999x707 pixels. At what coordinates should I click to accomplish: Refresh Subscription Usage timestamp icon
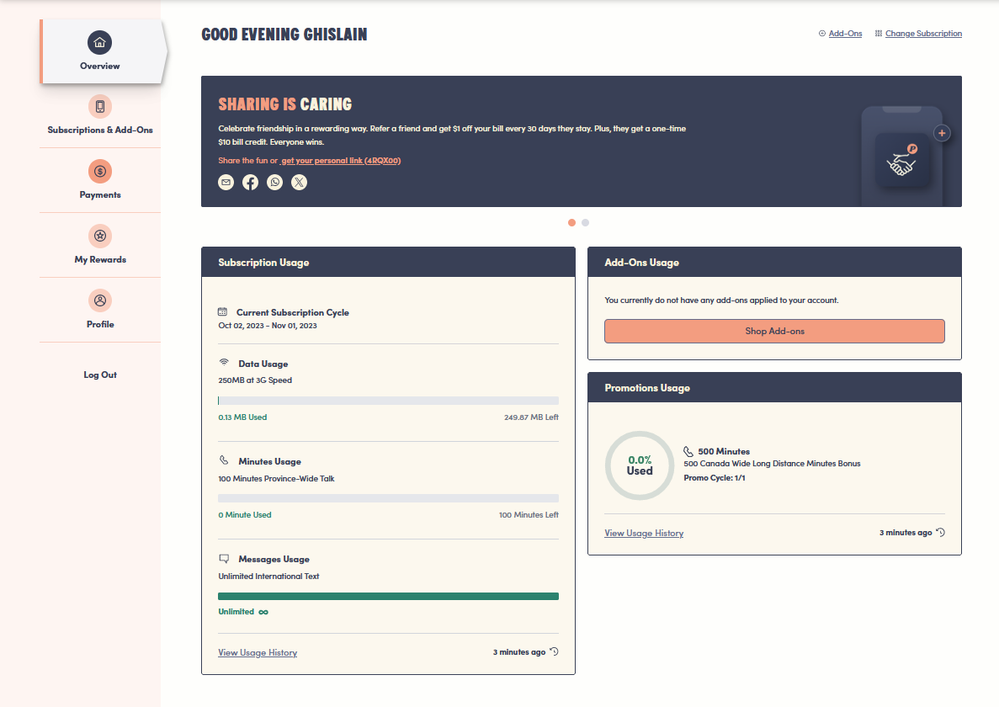tap(554, 652)
